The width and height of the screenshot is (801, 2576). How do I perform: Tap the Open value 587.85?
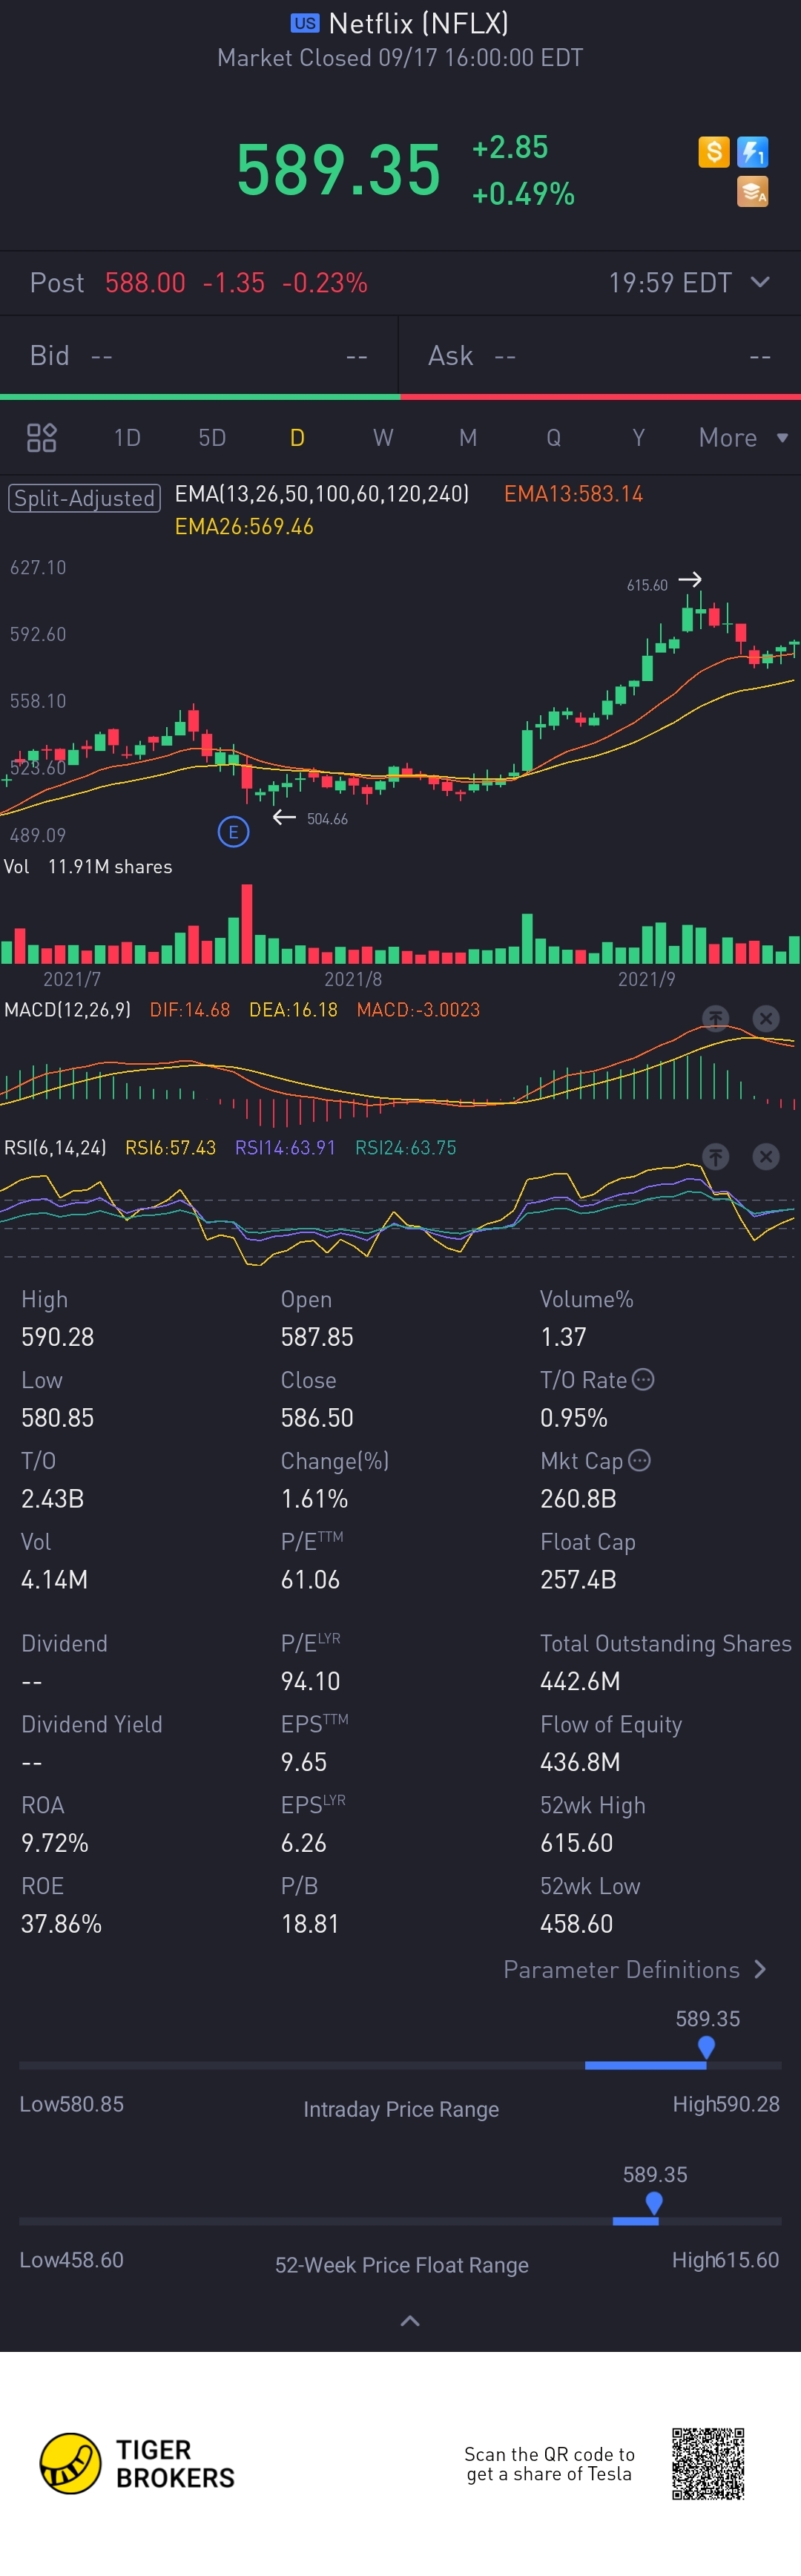317,1337
